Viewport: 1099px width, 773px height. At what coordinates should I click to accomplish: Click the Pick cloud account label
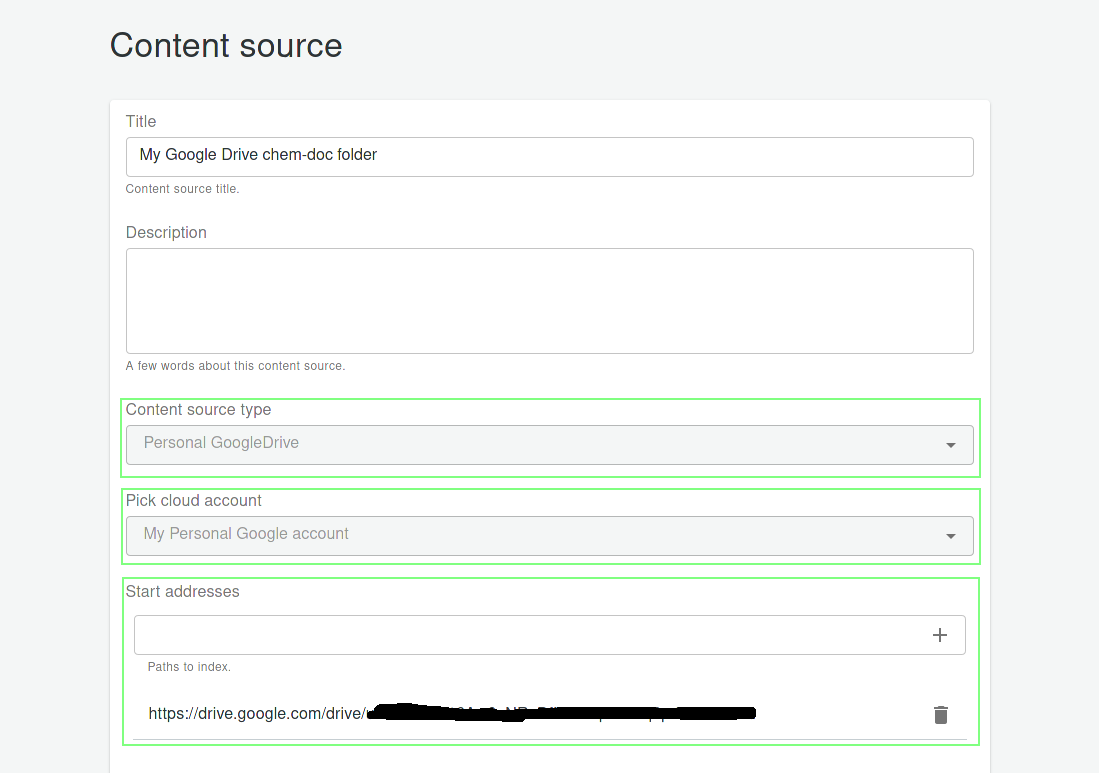click(194, 500)
